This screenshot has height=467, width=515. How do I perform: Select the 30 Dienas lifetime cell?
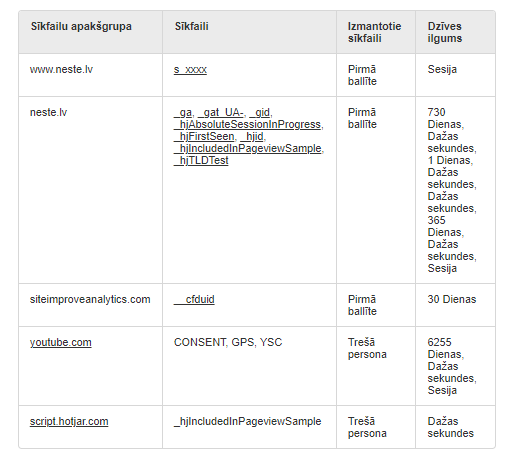click(455, 305)
